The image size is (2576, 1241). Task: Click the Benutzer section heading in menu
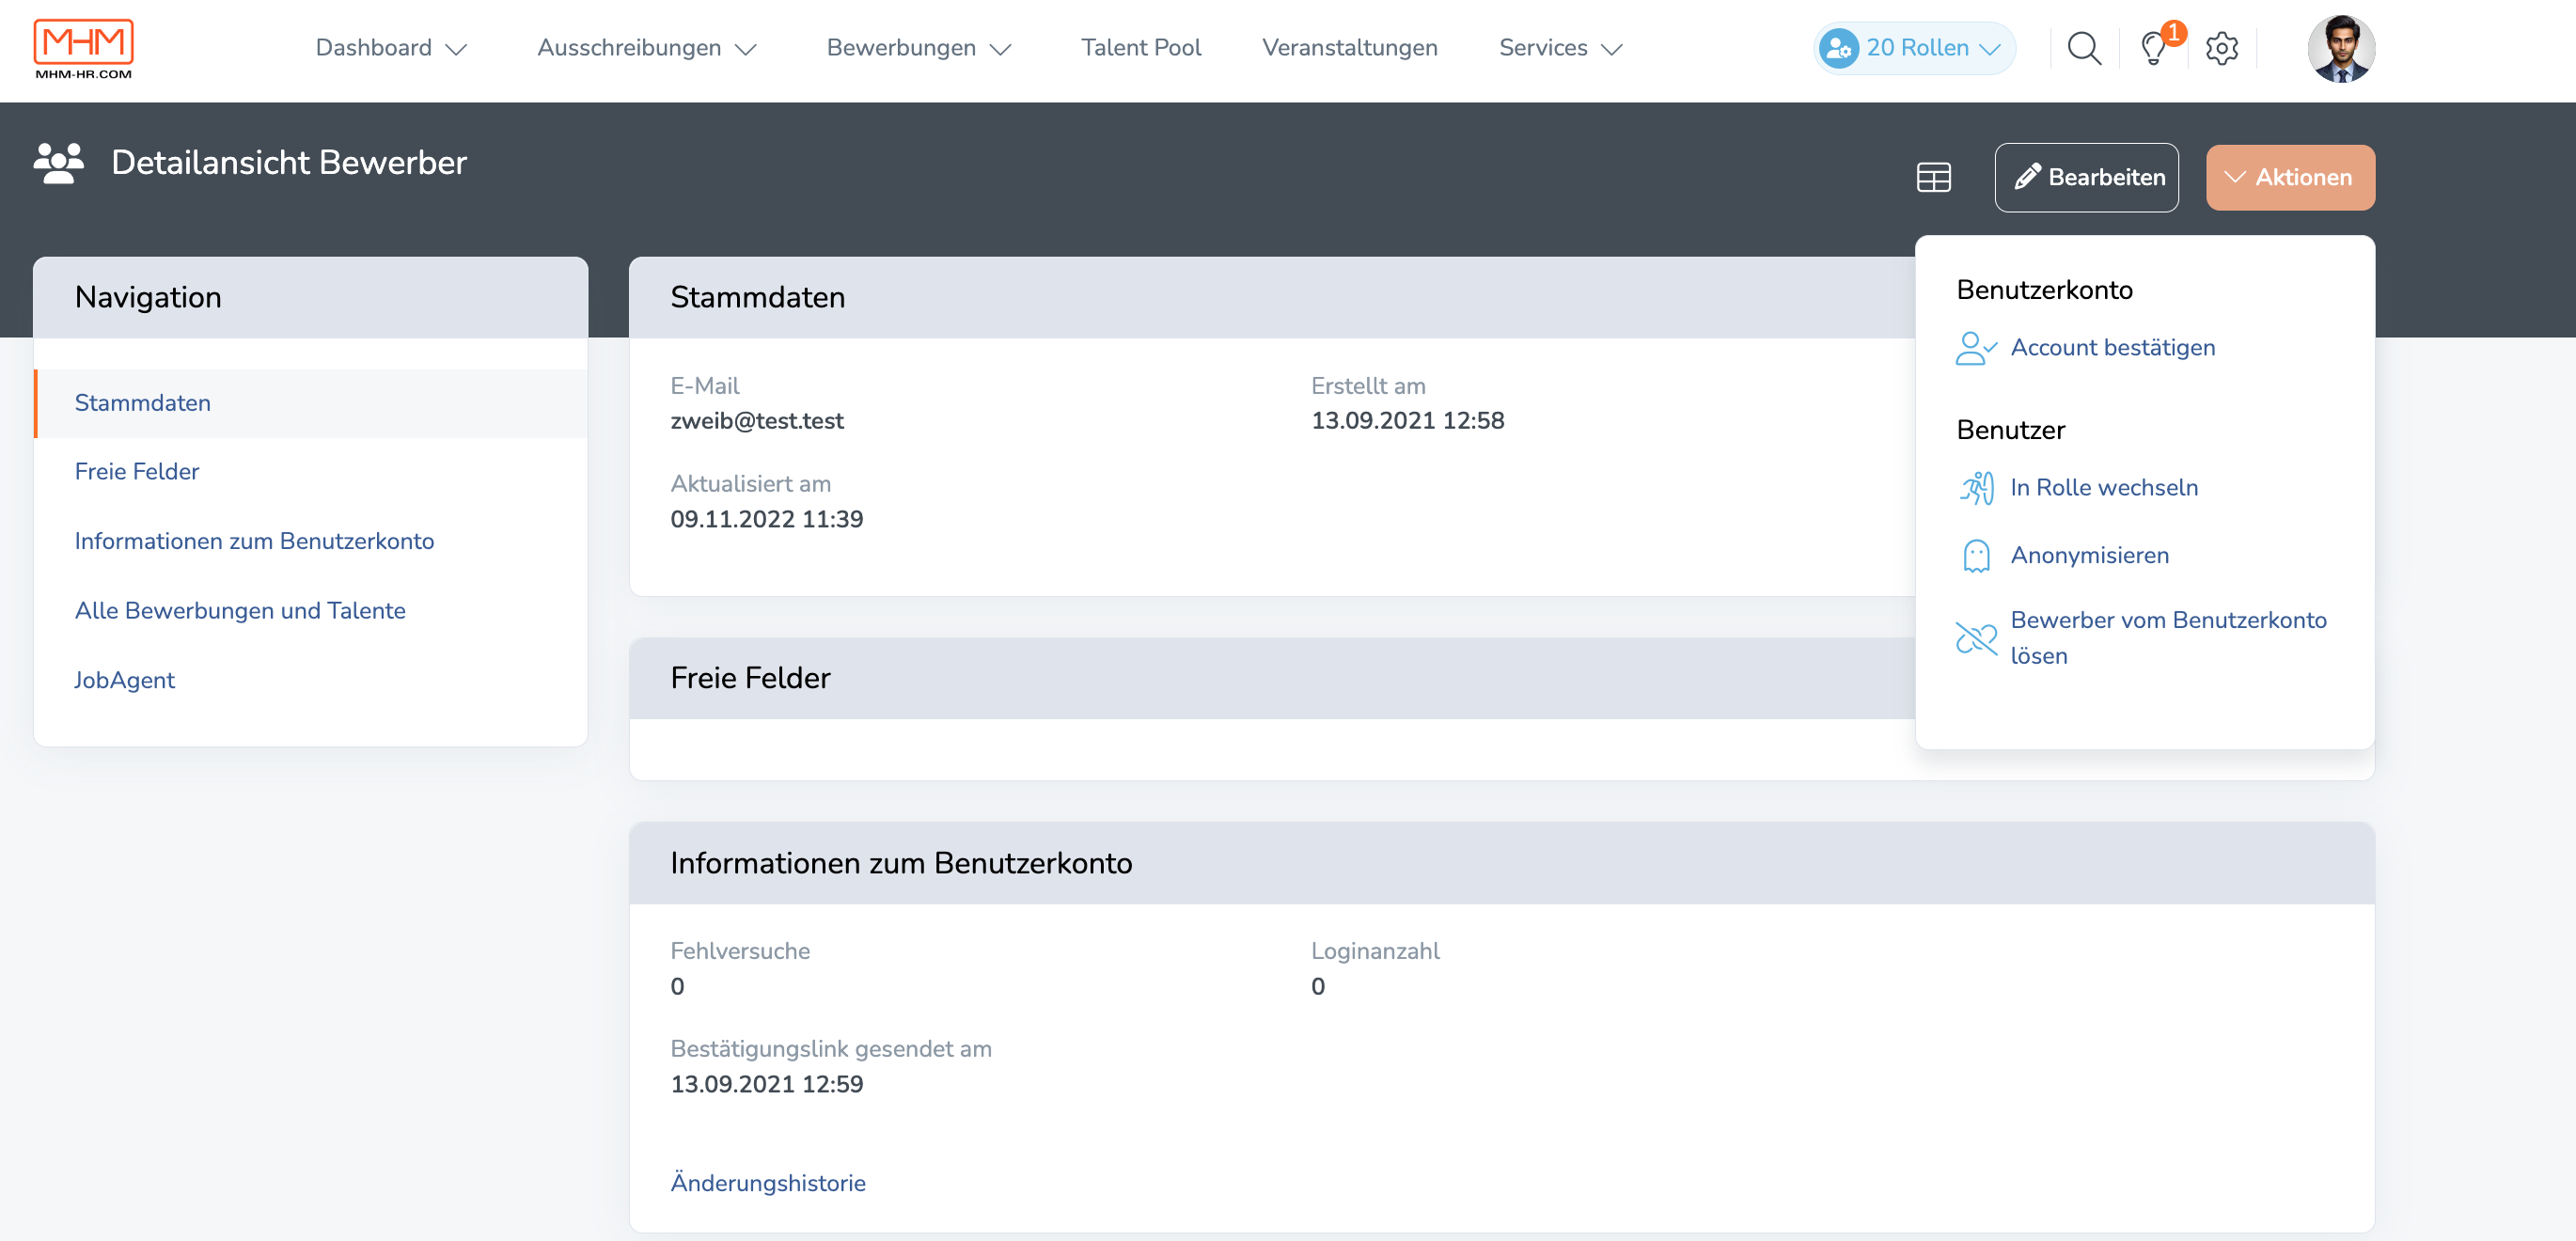point(2010,430)
